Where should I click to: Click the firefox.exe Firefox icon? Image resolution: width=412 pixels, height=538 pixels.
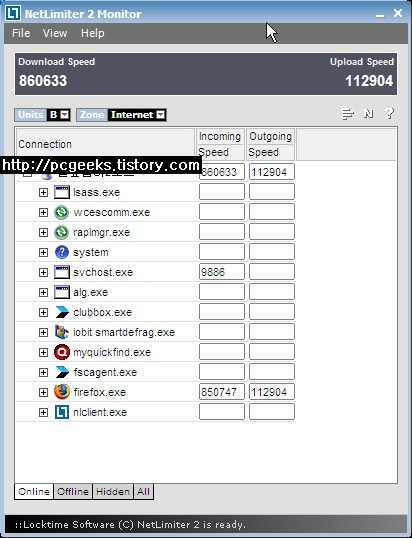pyautogui.click(x=62, y=392)
